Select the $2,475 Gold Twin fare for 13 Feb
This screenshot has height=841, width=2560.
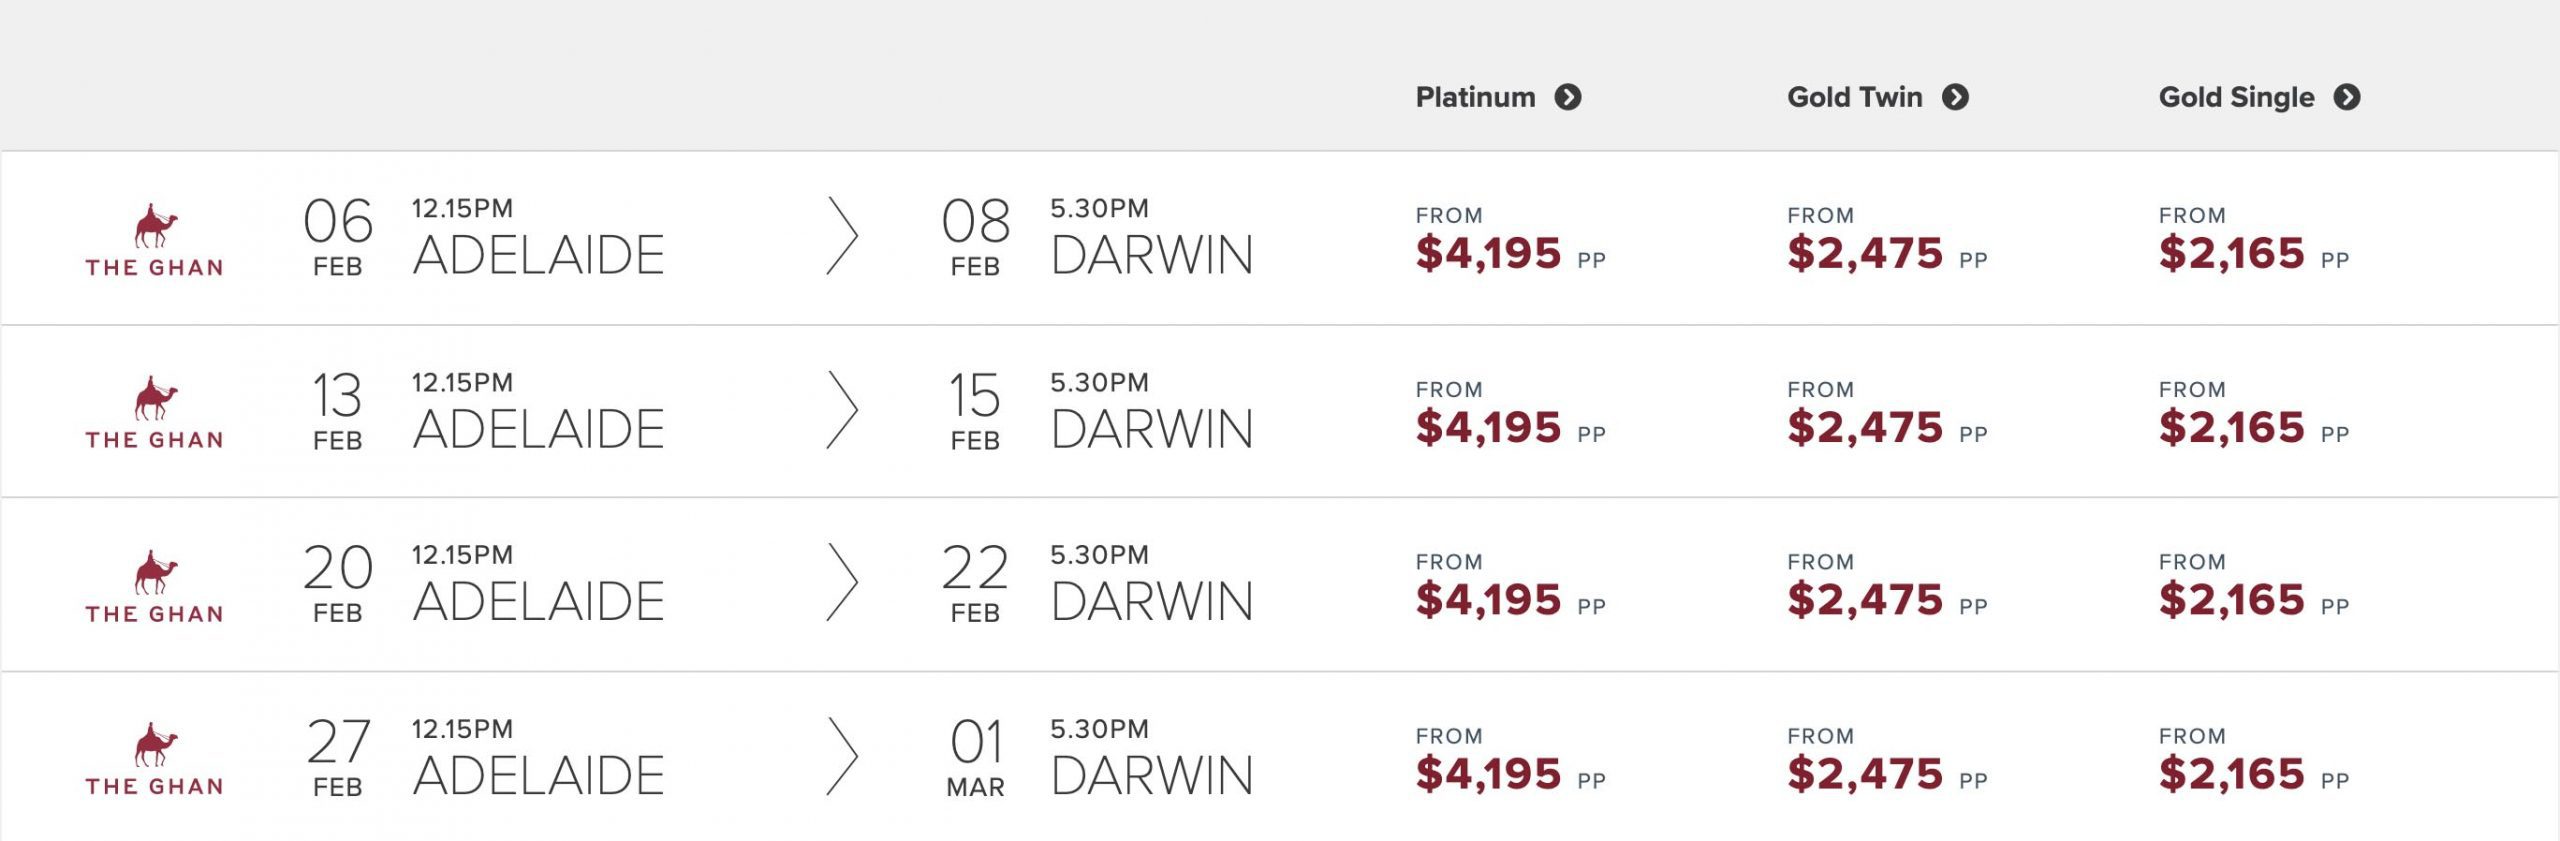pyautogui.click(x=1865, y=427)
